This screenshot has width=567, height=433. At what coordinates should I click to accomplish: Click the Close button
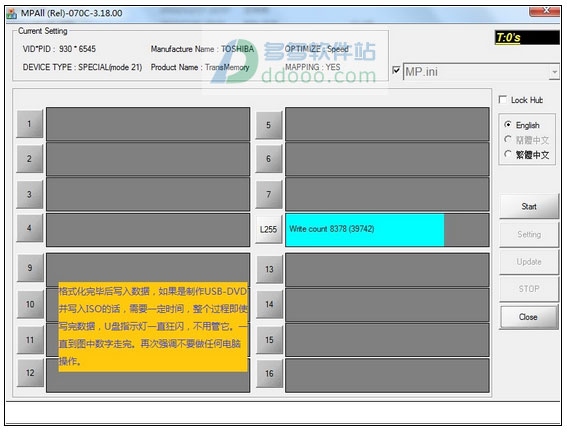(x=529, y=317)
